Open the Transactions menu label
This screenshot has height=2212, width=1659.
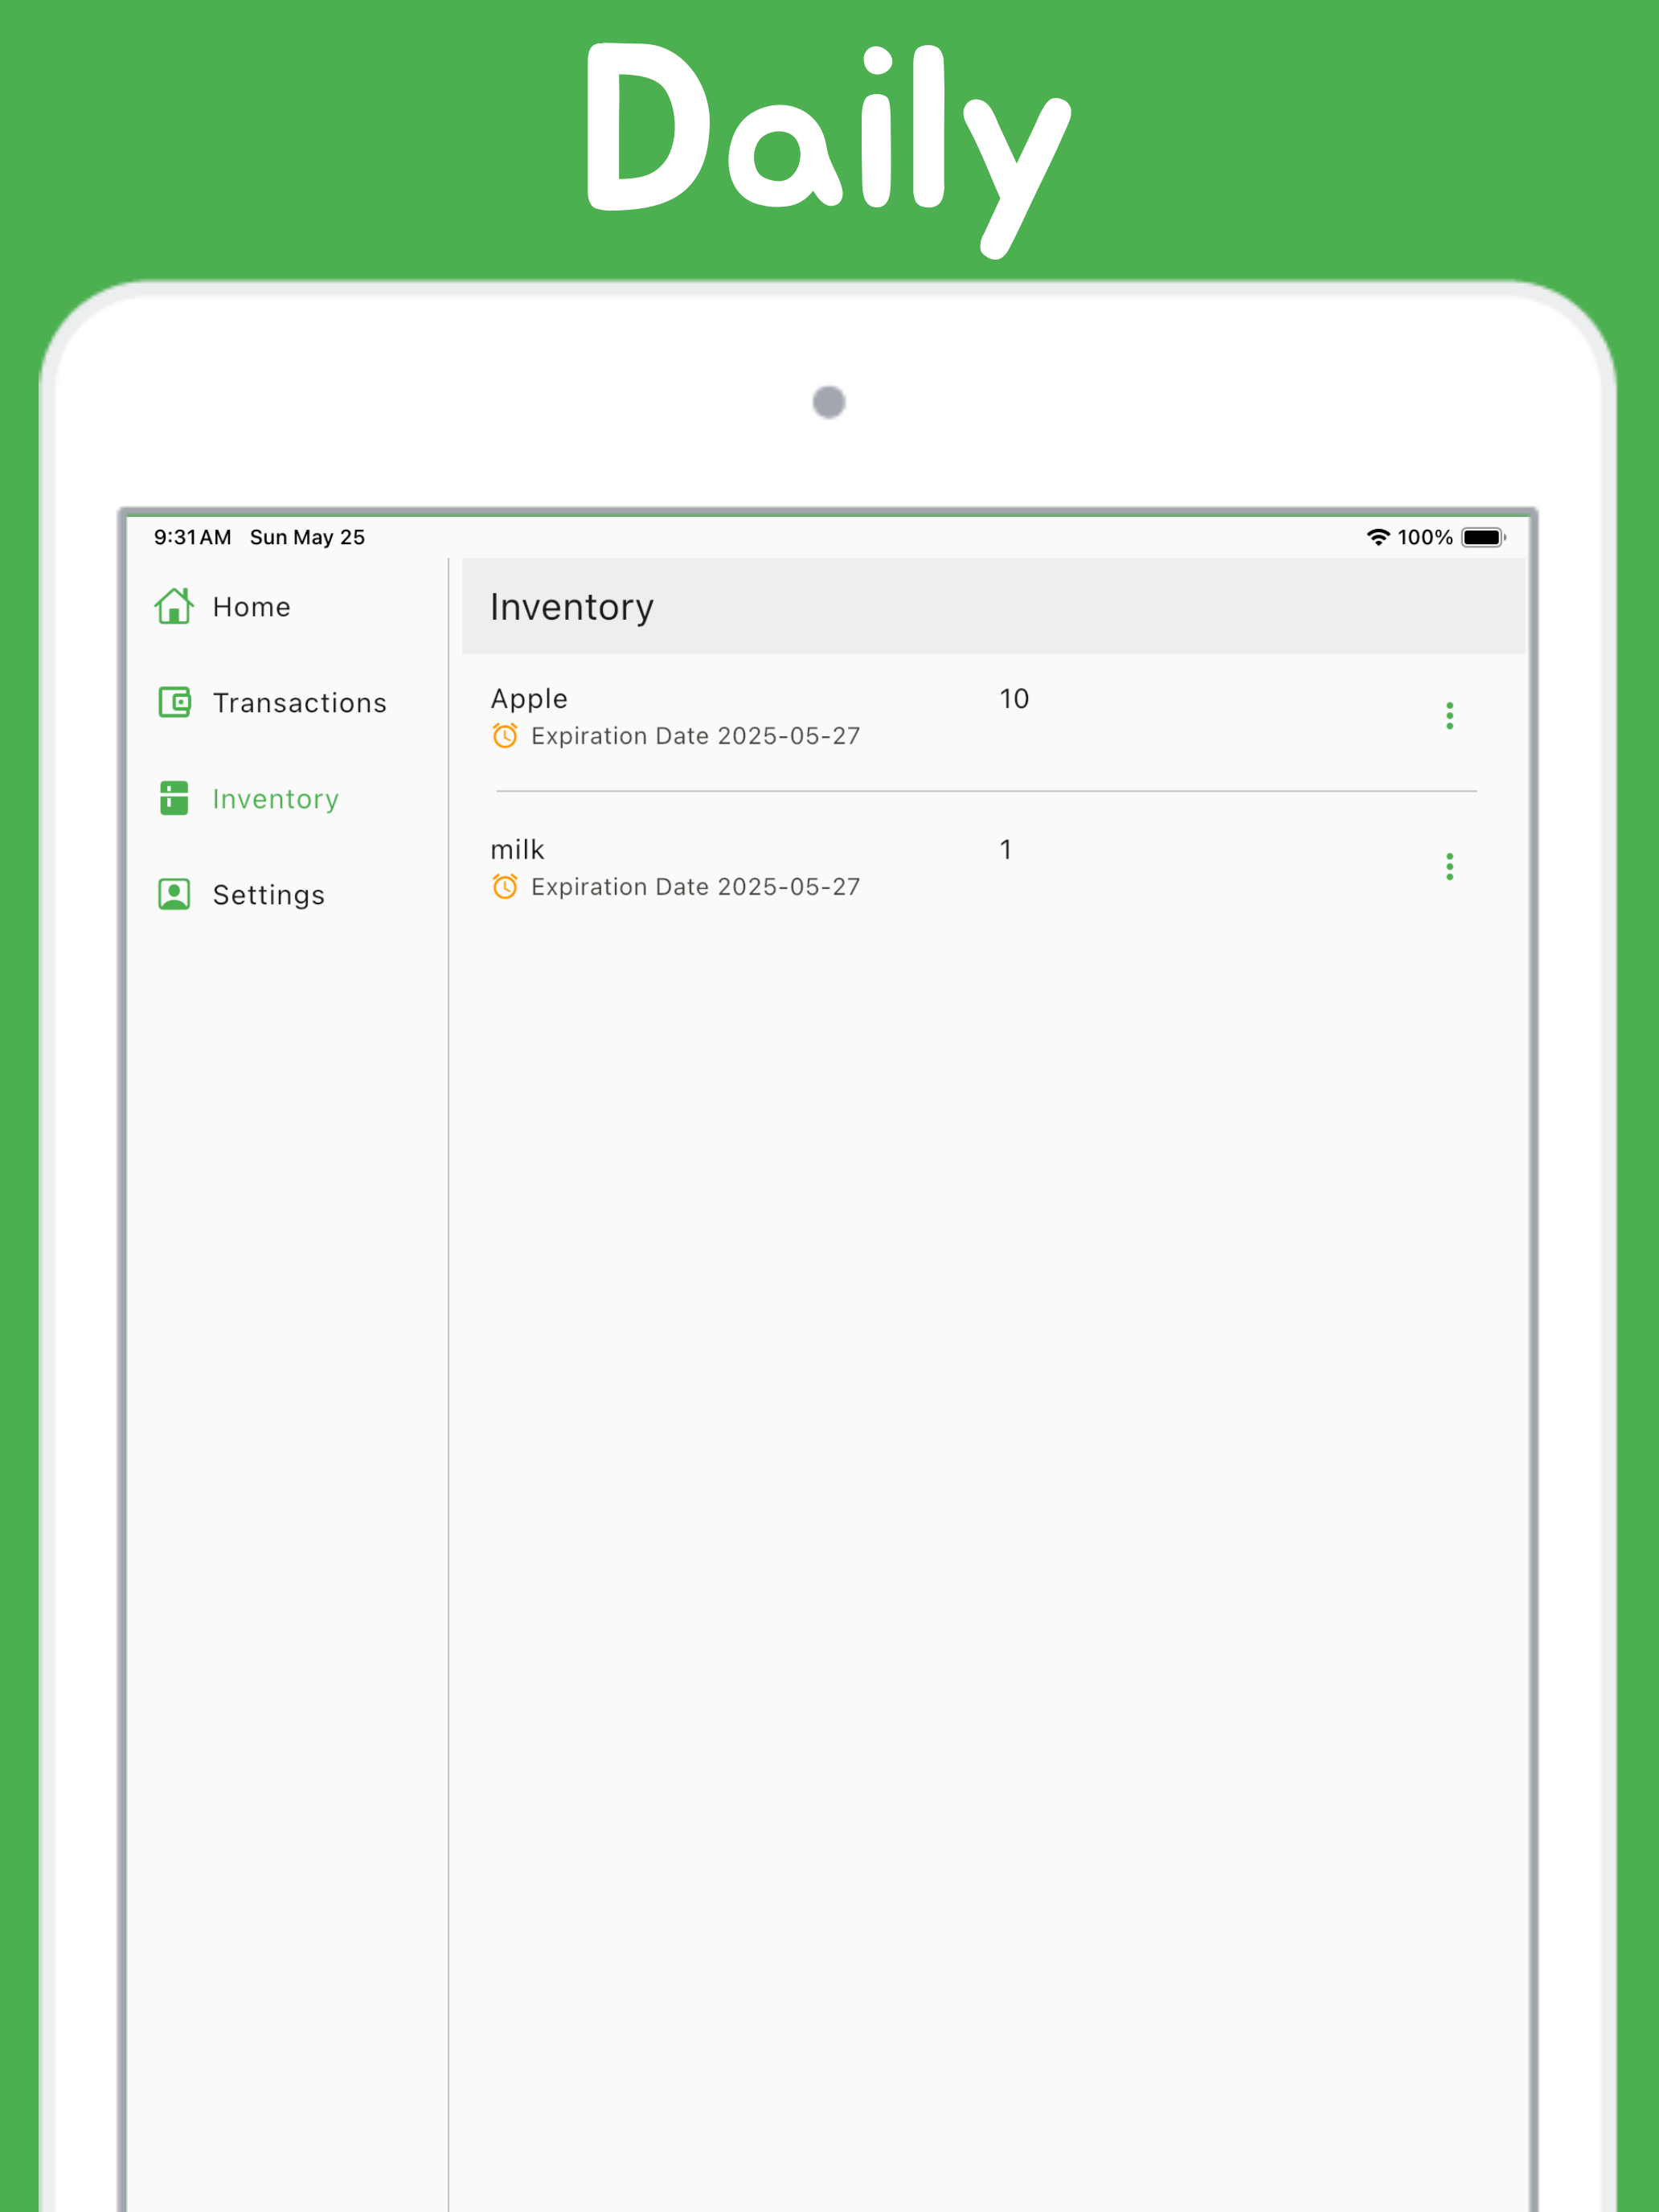[x=300, y=703]
